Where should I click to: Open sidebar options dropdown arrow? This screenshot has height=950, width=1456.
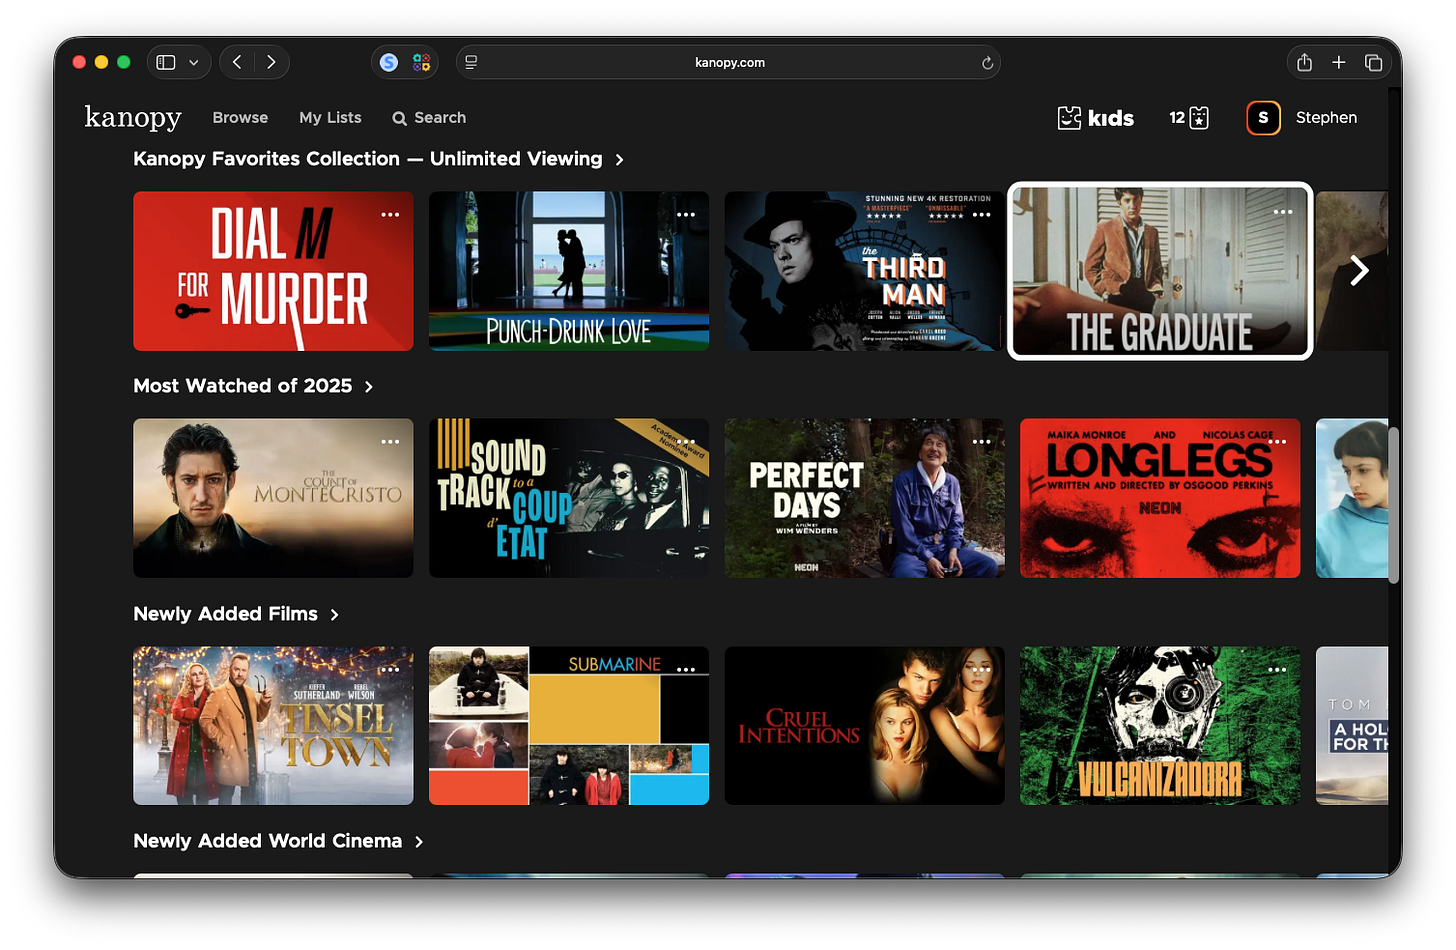click(194, 62)
